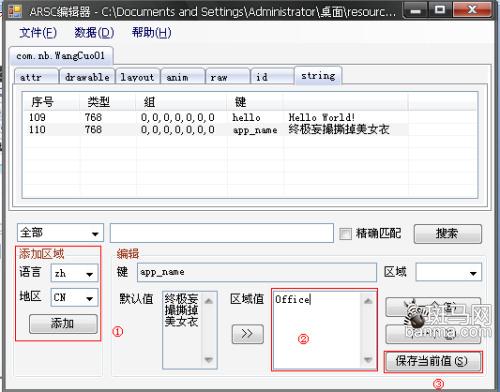Click the 默认值 default value text box
Viewport: 500px width, 392px height.
click(190, 330)
